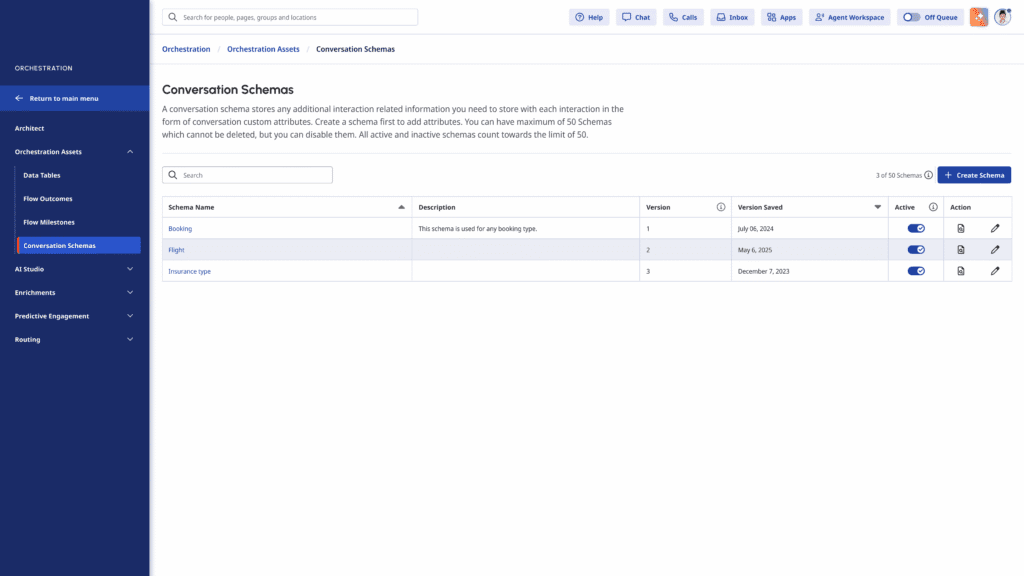
Task: Click the info icon beside 3 of 50 Schemas
Action: click(928, 175)
